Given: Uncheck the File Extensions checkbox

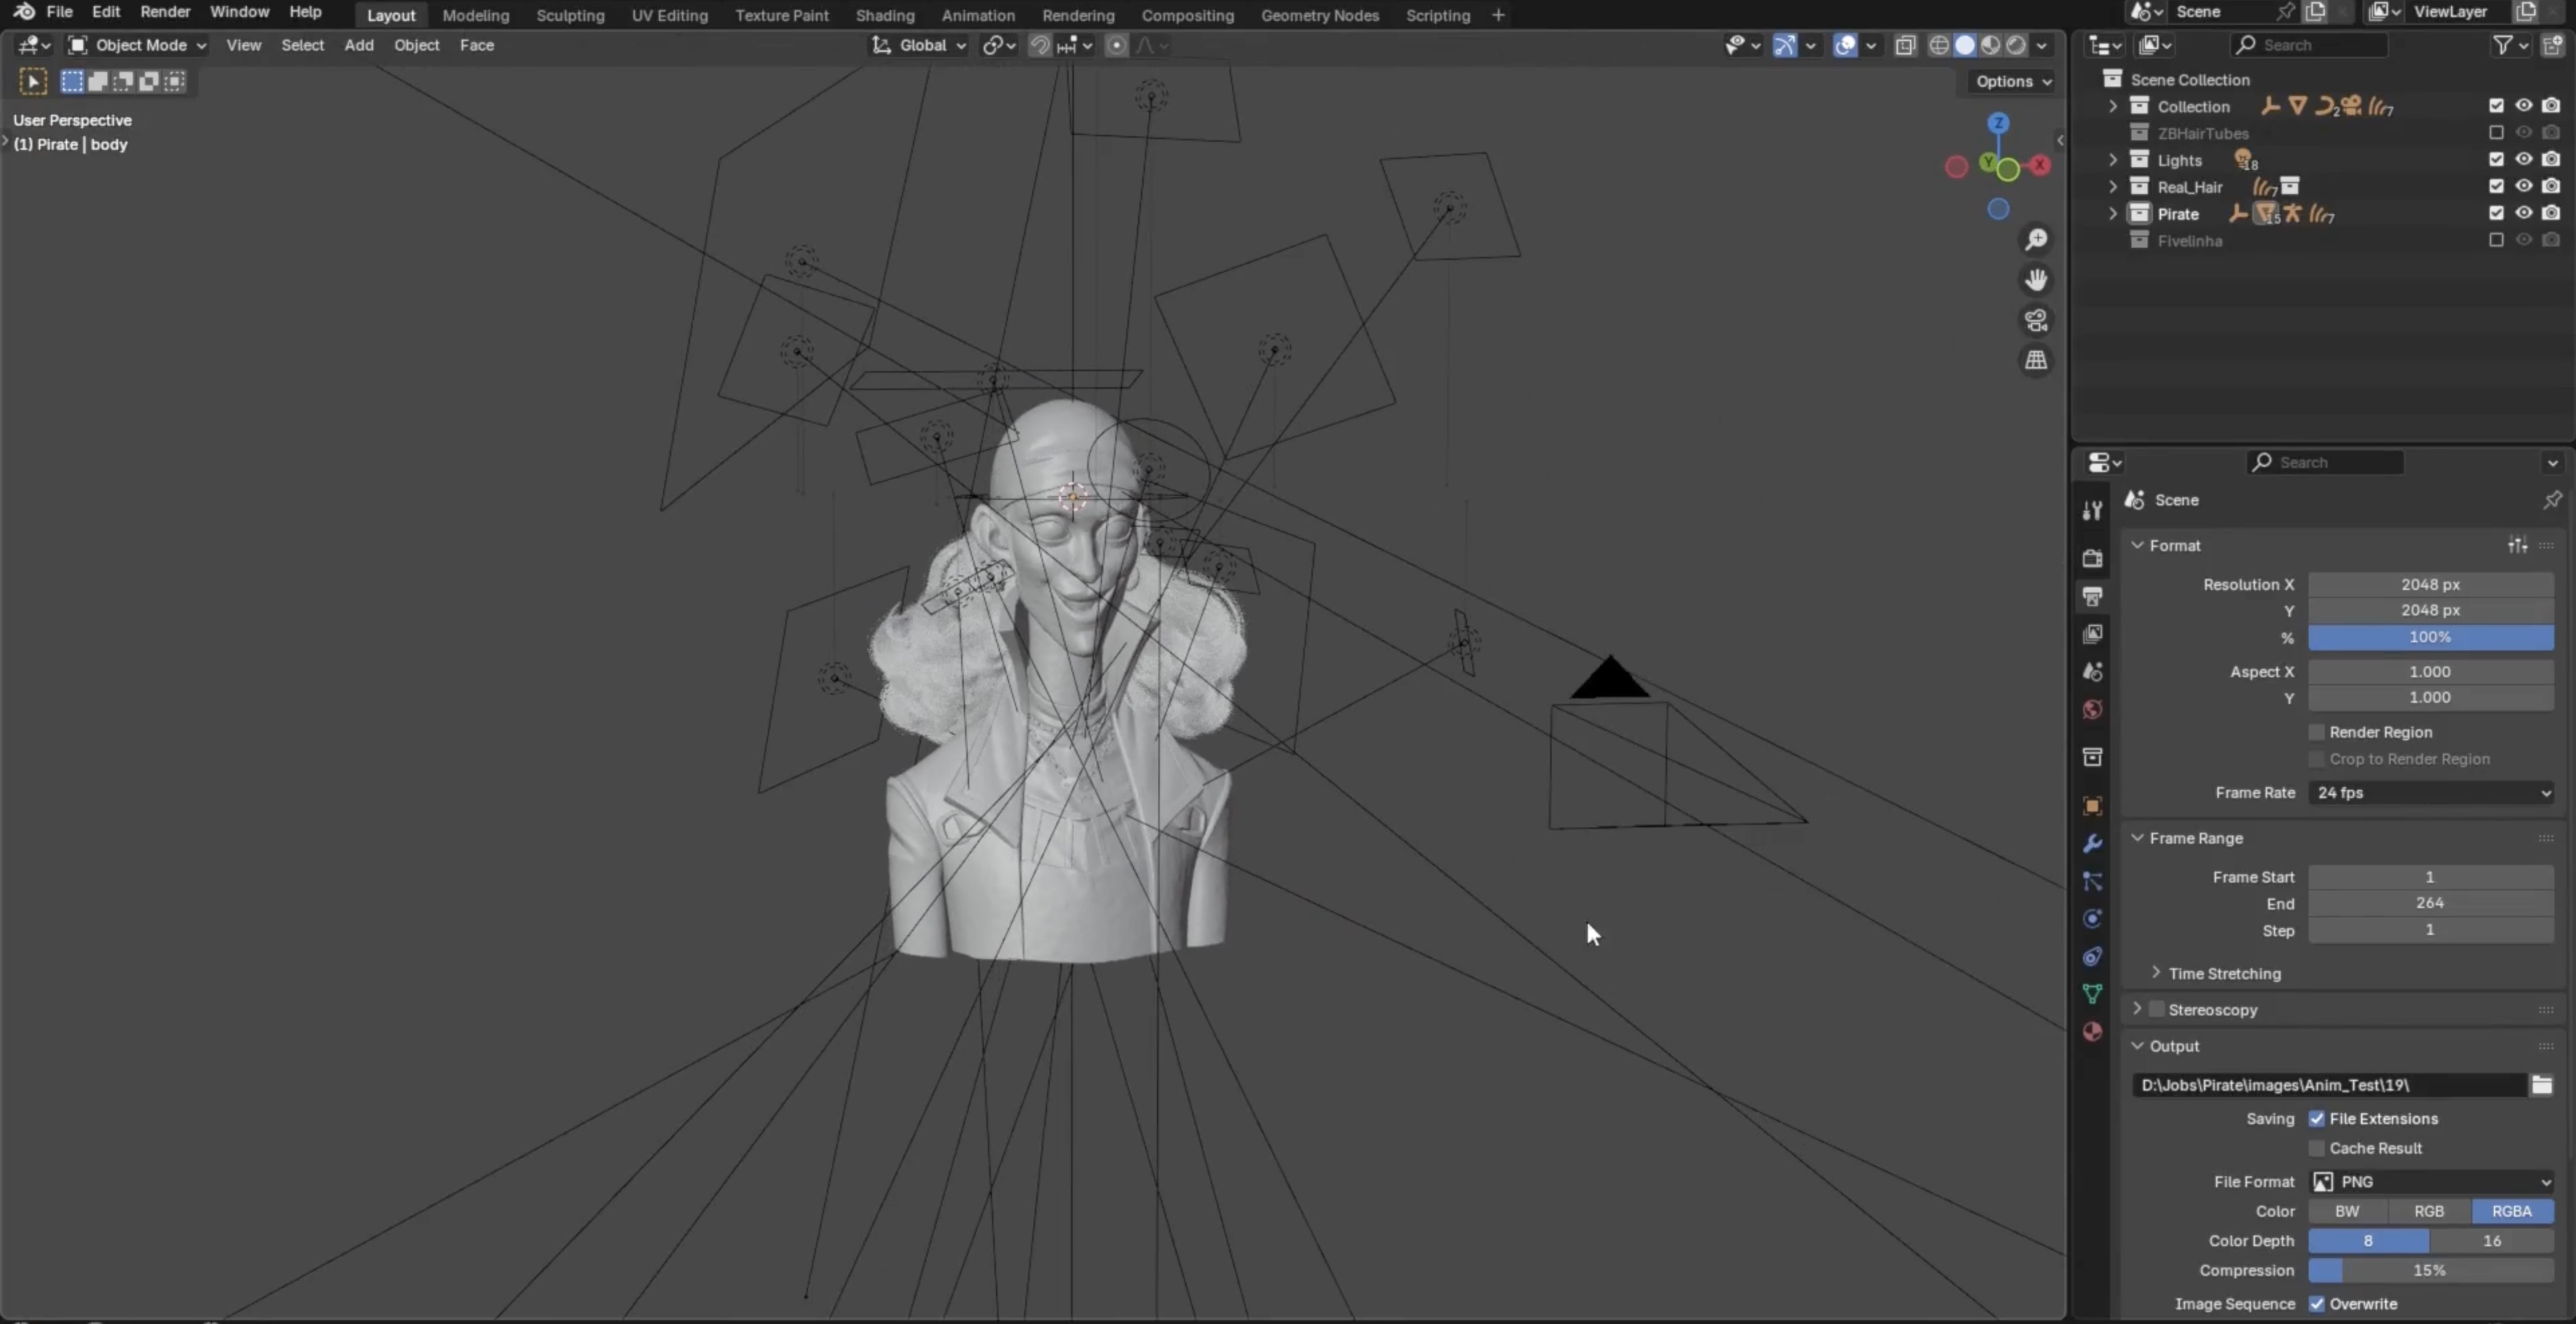Looking at the screenshot, I should click(x=2316, y=1118).
